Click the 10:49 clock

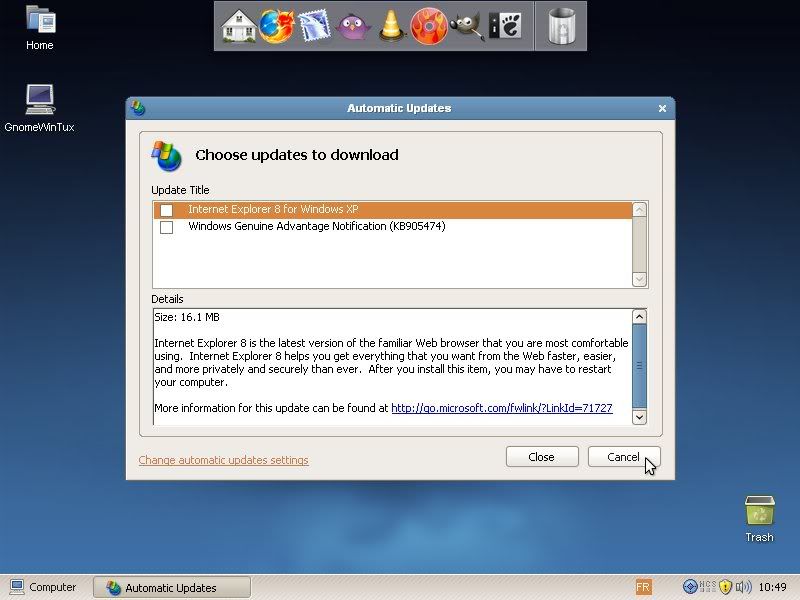click(772, 587)
